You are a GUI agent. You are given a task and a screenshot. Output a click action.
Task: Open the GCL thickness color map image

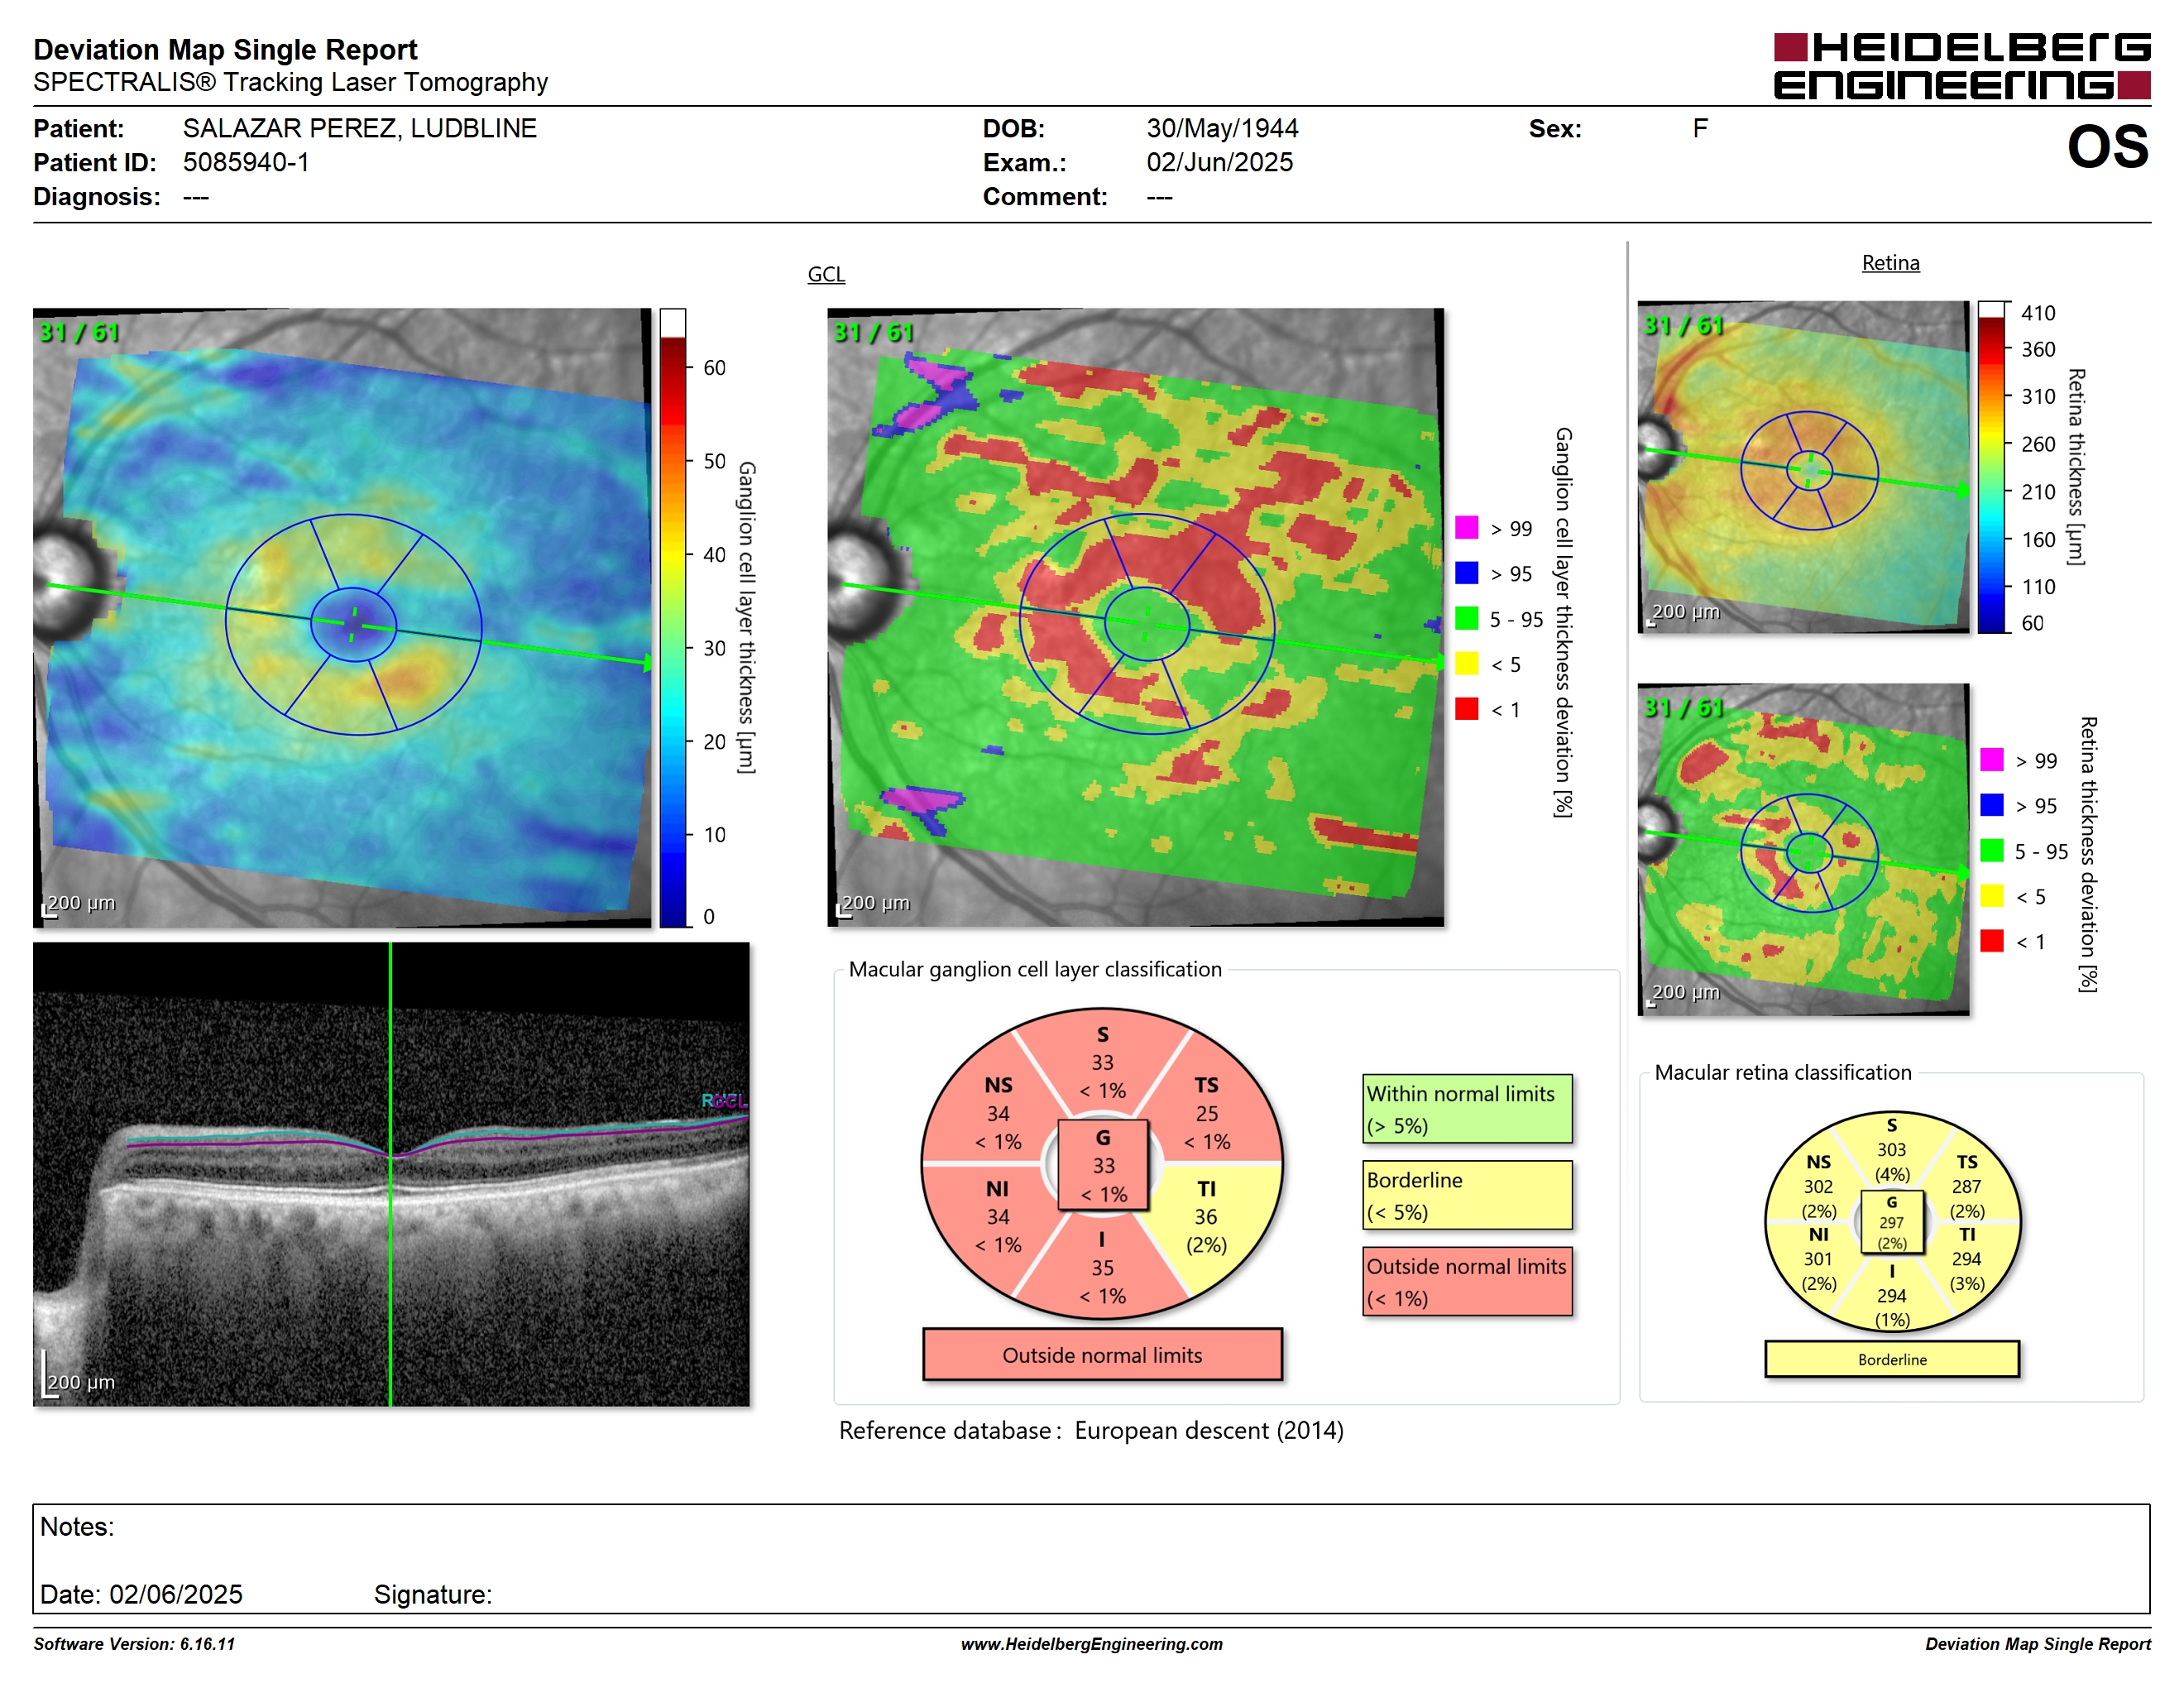[x=342, y=617]
